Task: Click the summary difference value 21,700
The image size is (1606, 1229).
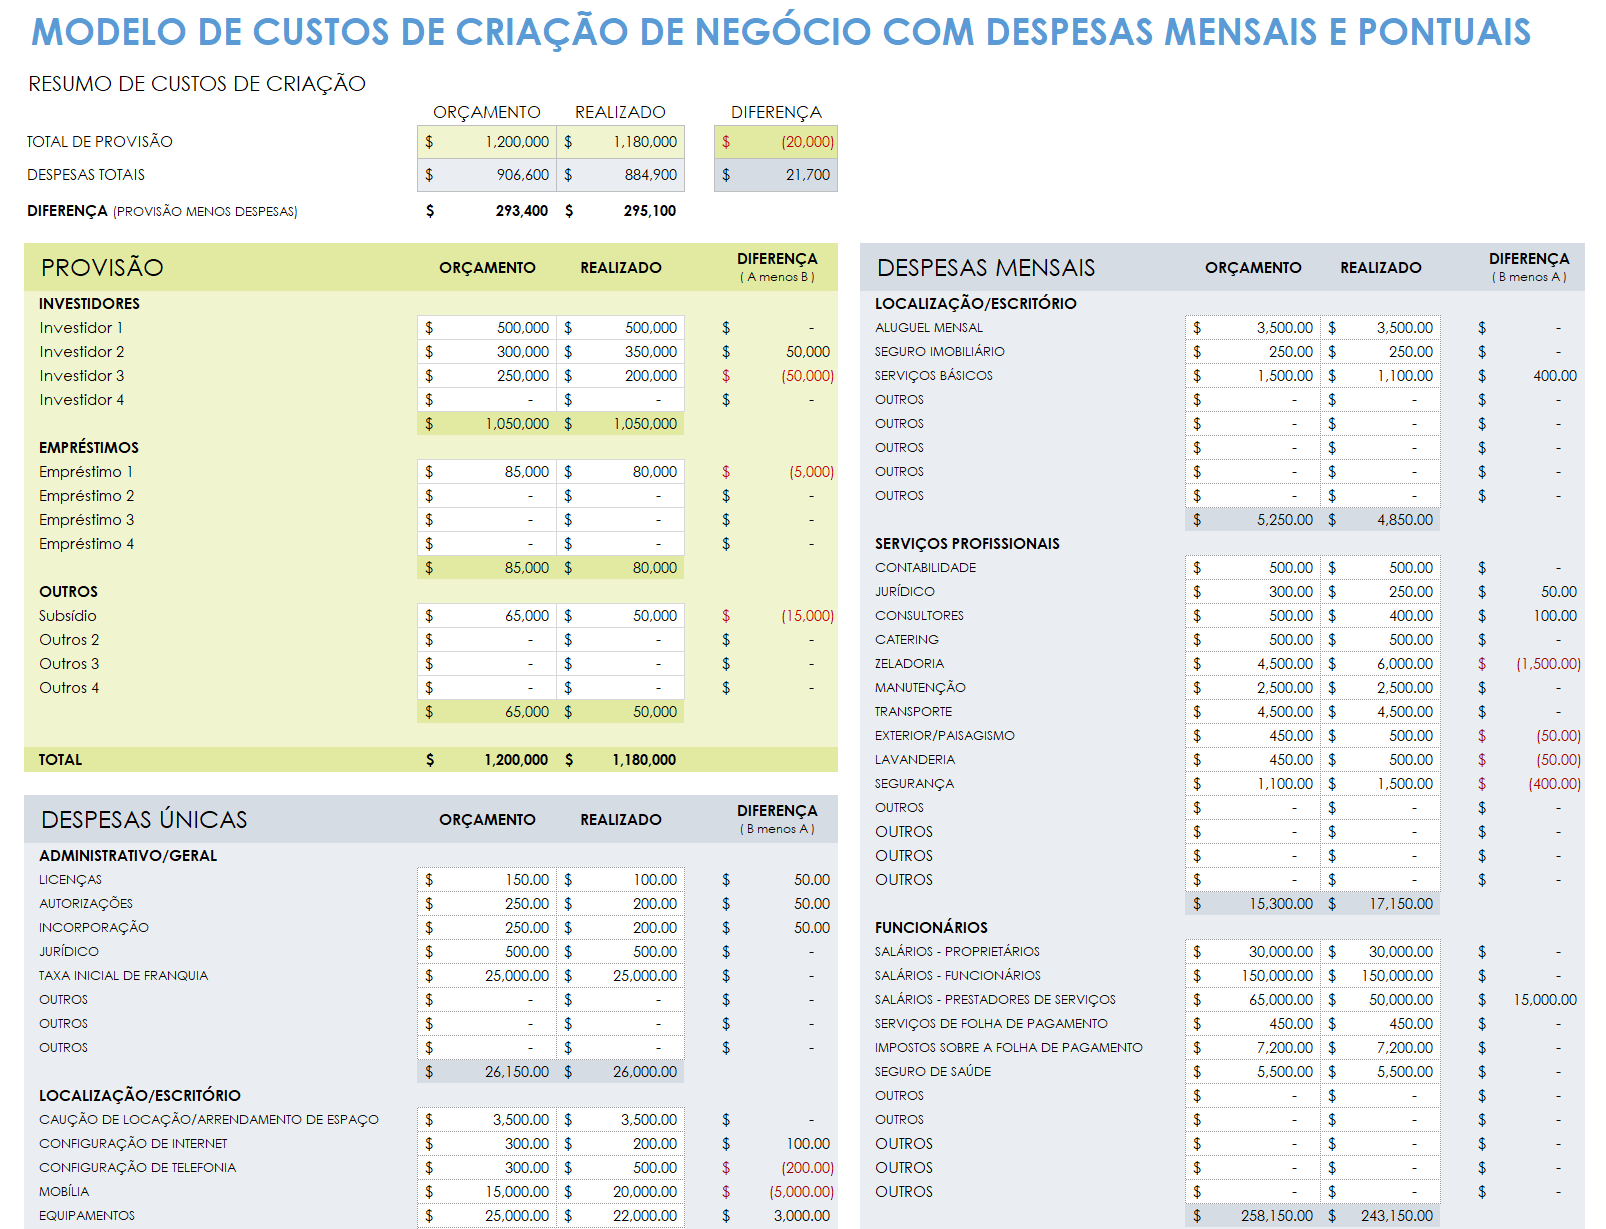Action: pos(776,175)
